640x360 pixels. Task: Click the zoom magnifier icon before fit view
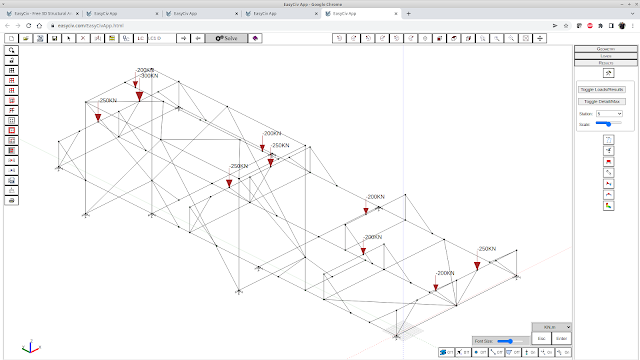point(511,38)
